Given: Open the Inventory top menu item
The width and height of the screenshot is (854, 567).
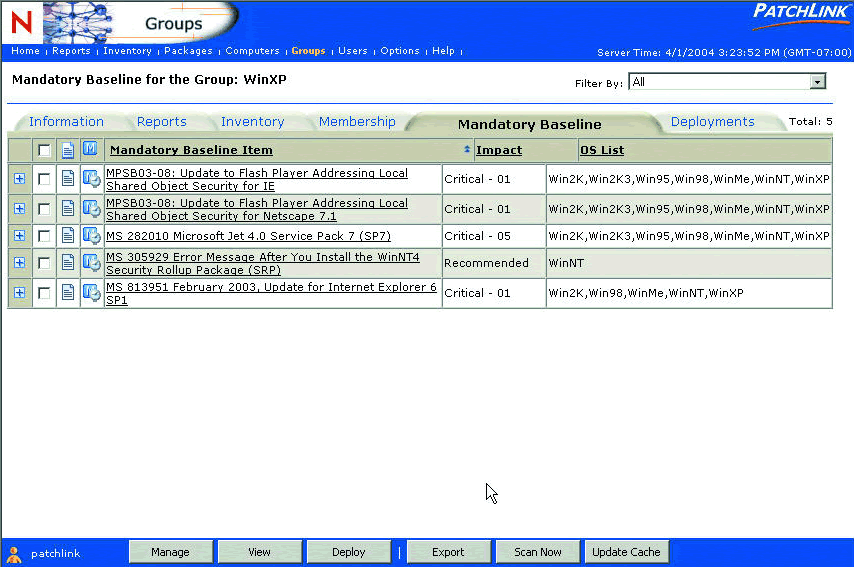Looking at the screenshot, I should click(127, 51).
